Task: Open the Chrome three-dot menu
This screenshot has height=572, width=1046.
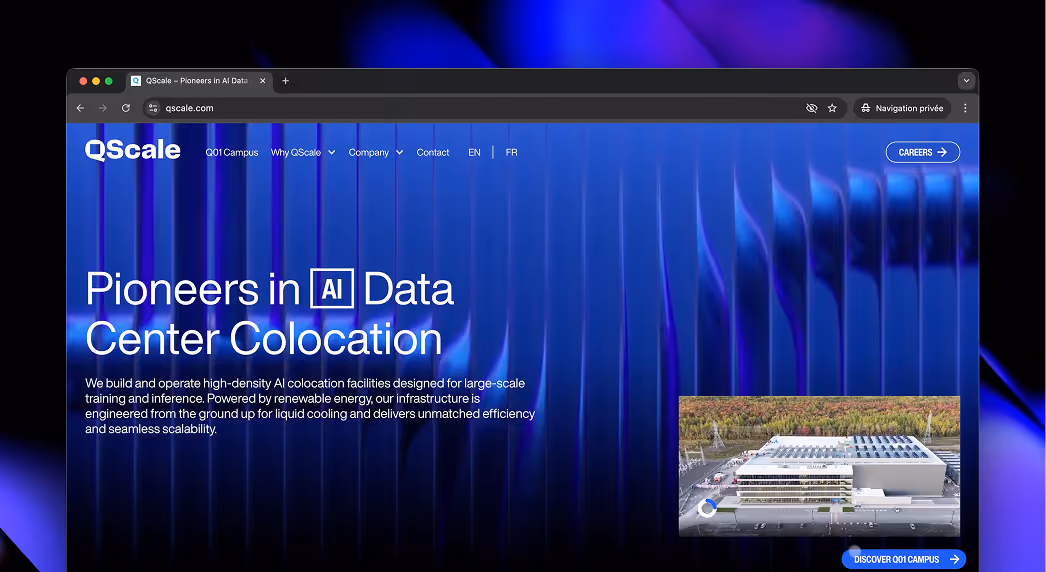Action: [x=965, y=108]
